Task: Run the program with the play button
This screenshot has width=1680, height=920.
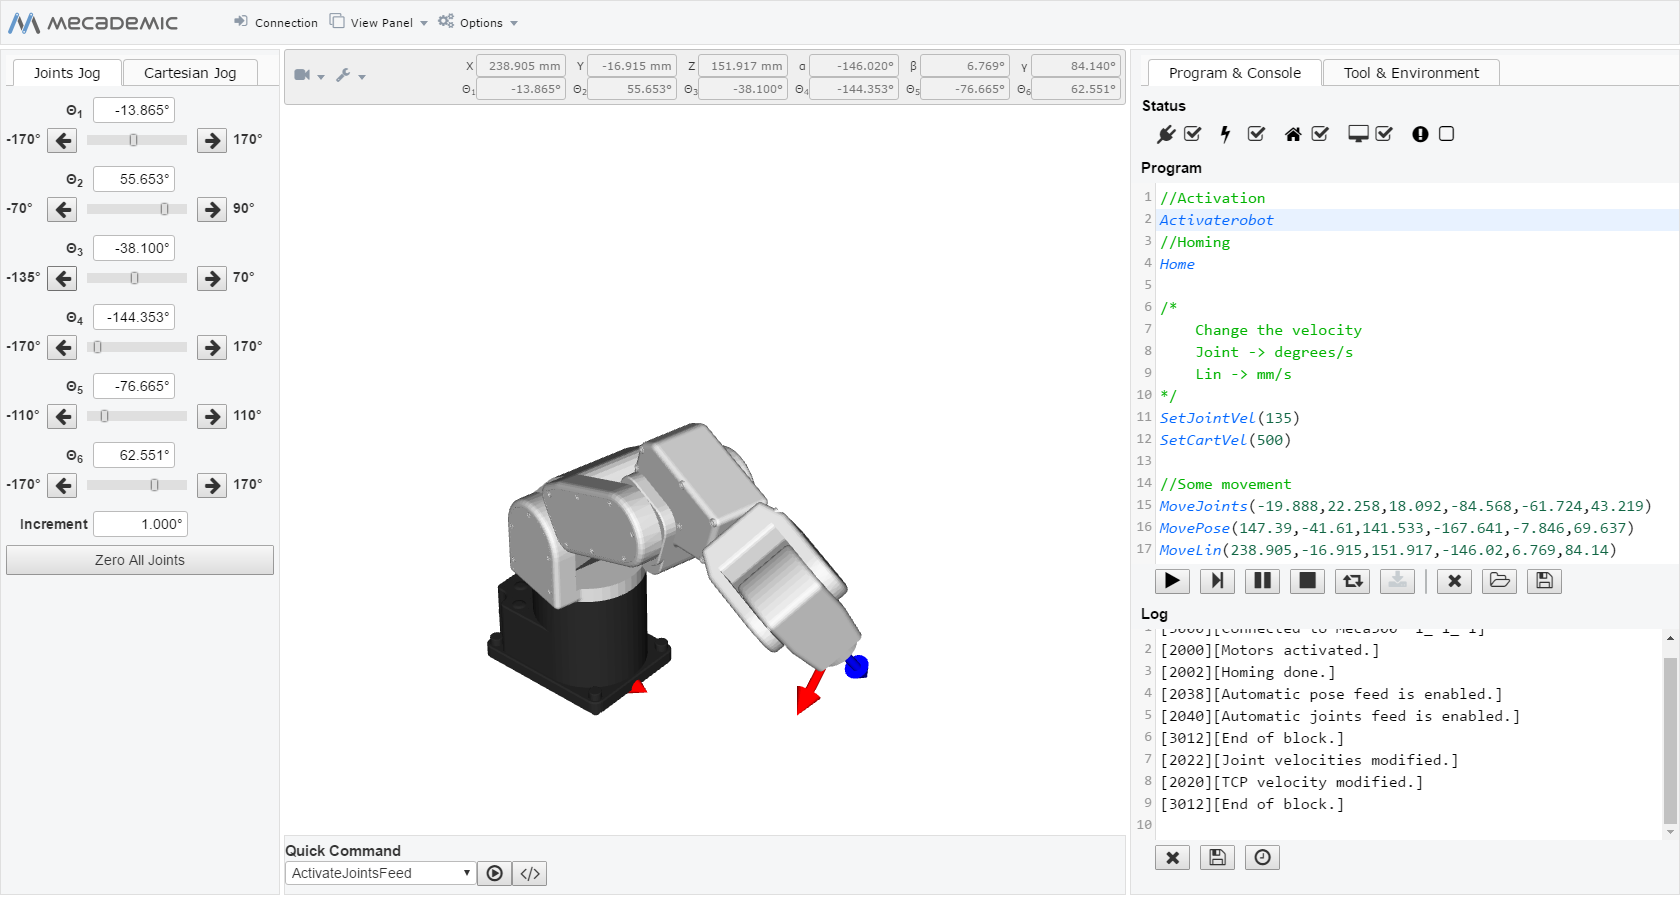Action: coord(1172,581)
